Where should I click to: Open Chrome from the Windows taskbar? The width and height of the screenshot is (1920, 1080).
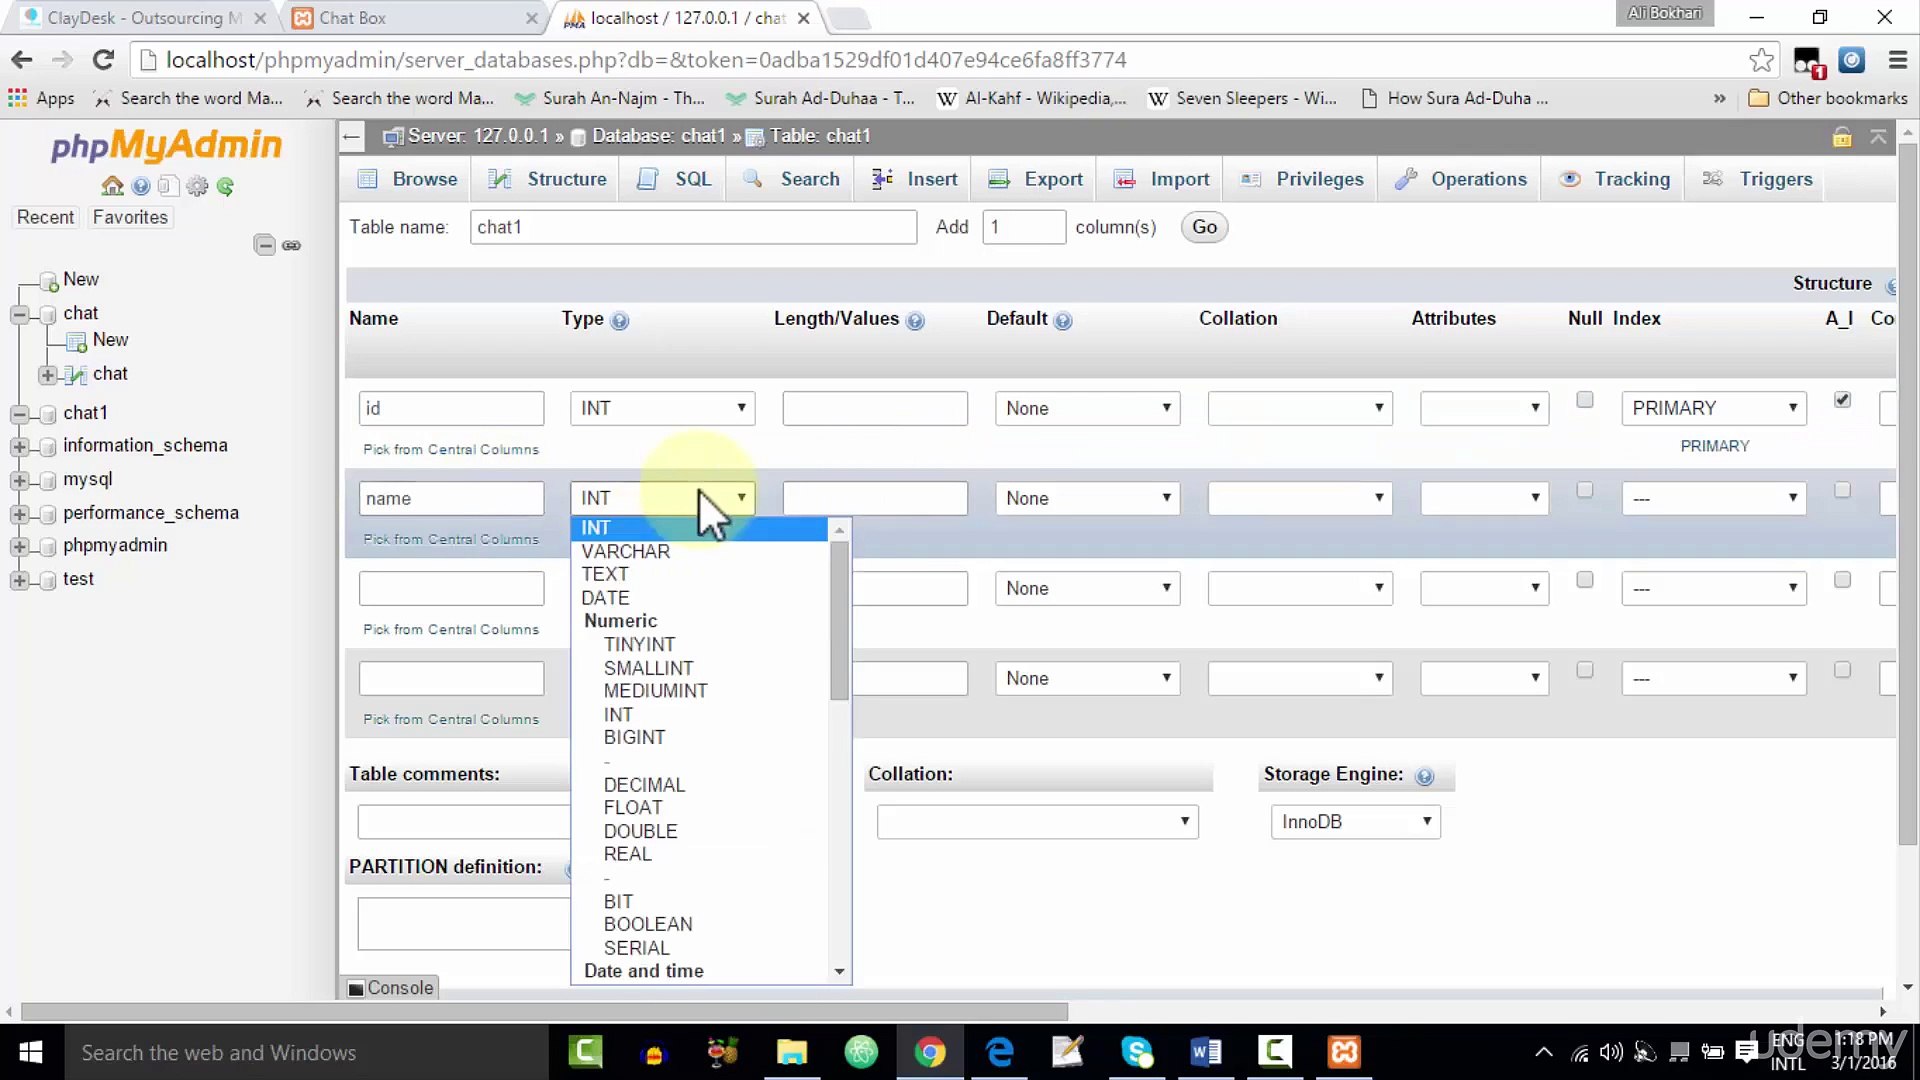930,1052
